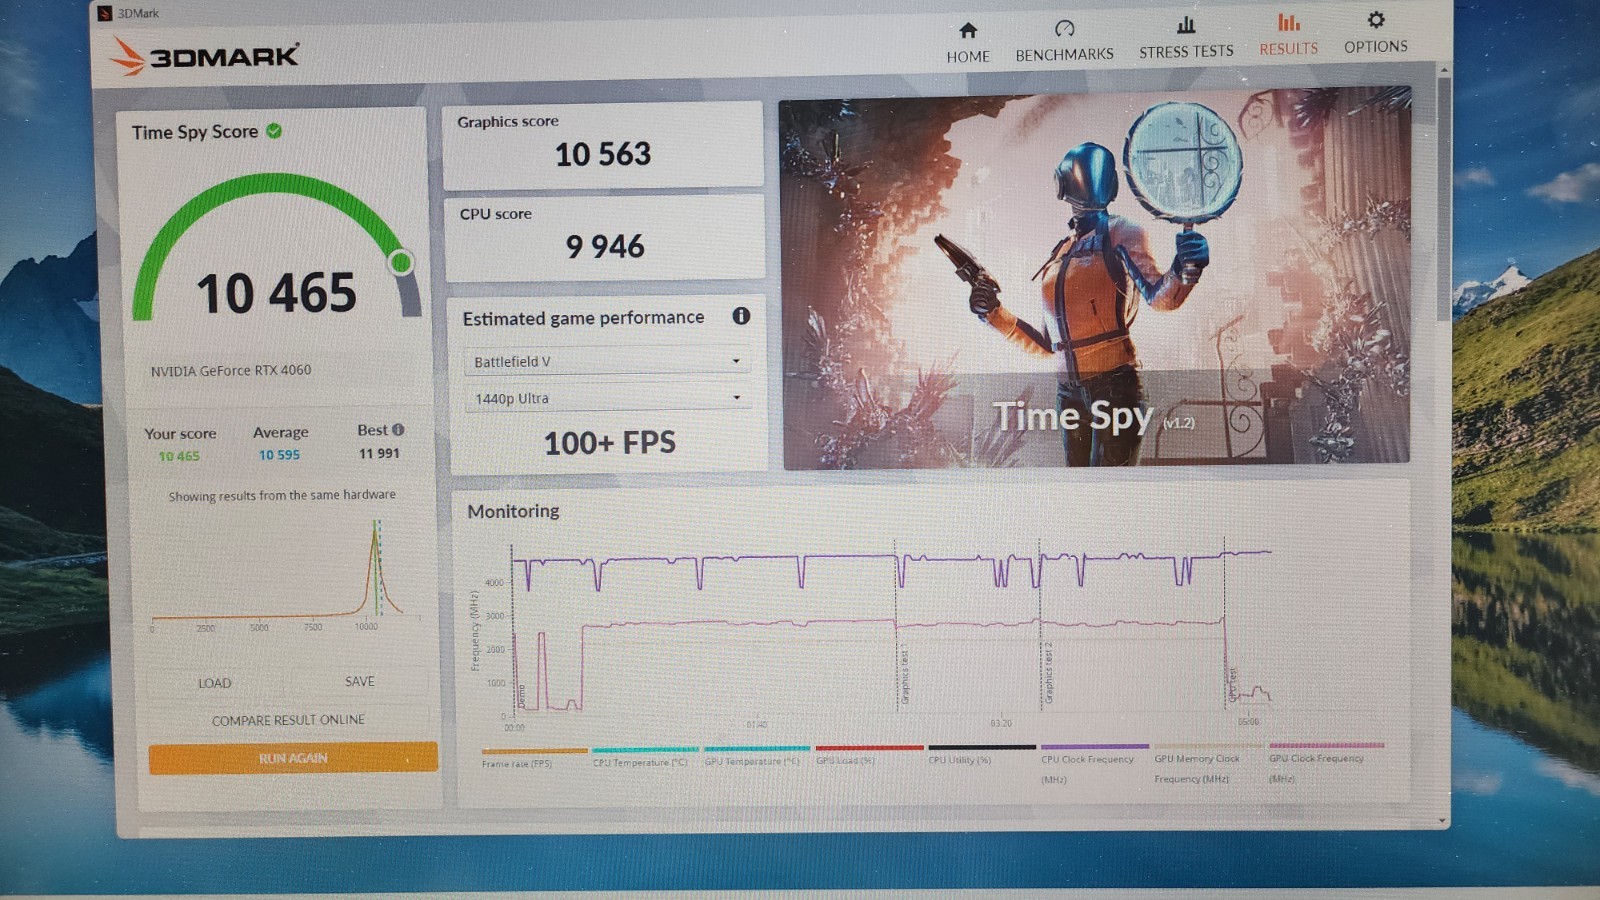The image size is (1600, 900).
Task: Open the Options tab
Action: 1375,34
